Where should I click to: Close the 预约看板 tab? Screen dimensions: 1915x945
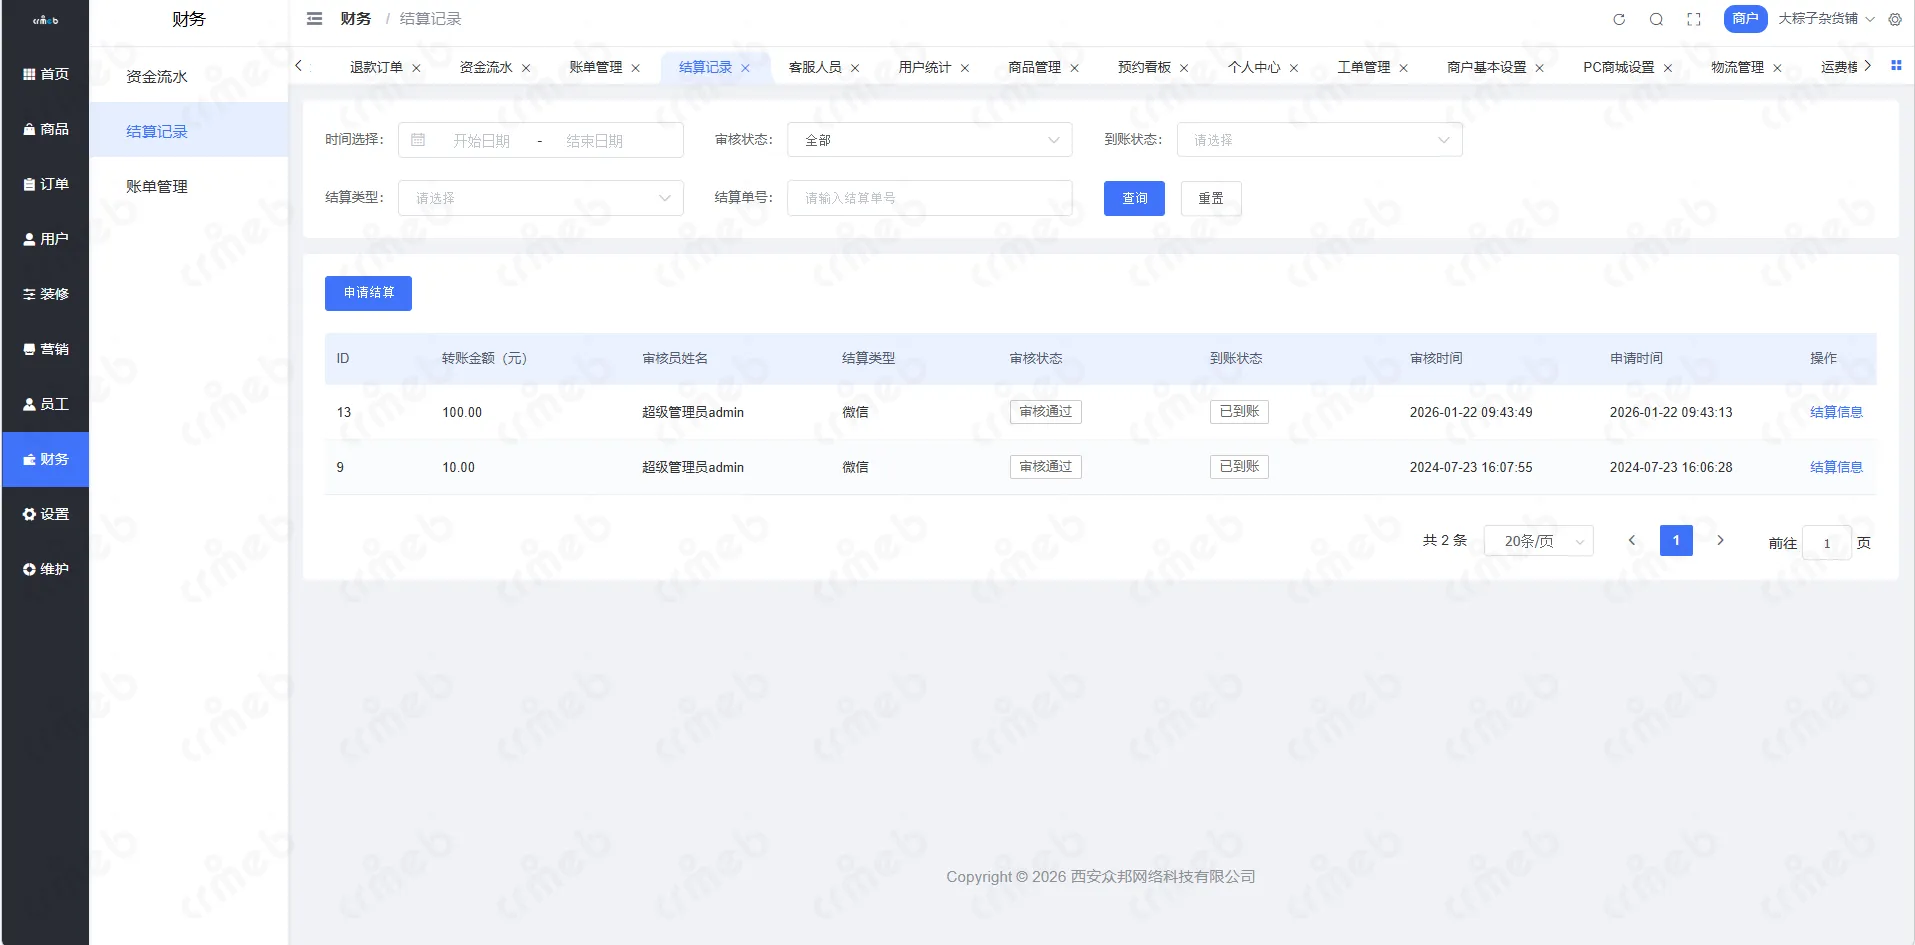(1184, 68)
